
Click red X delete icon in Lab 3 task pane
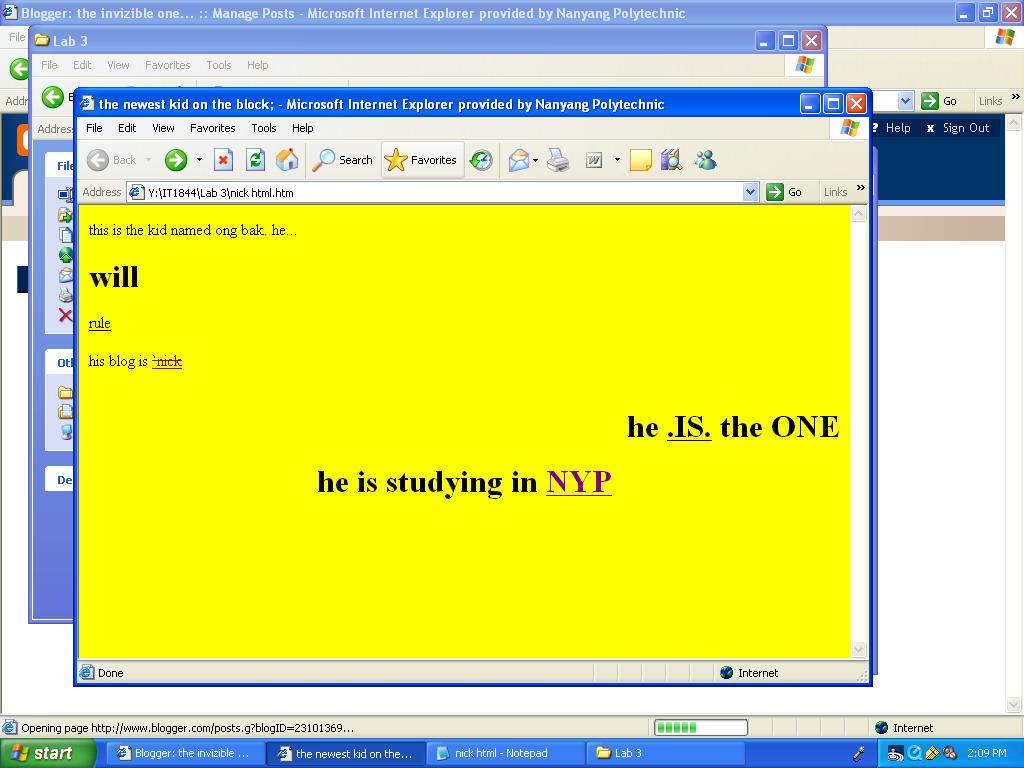(65, 315)
